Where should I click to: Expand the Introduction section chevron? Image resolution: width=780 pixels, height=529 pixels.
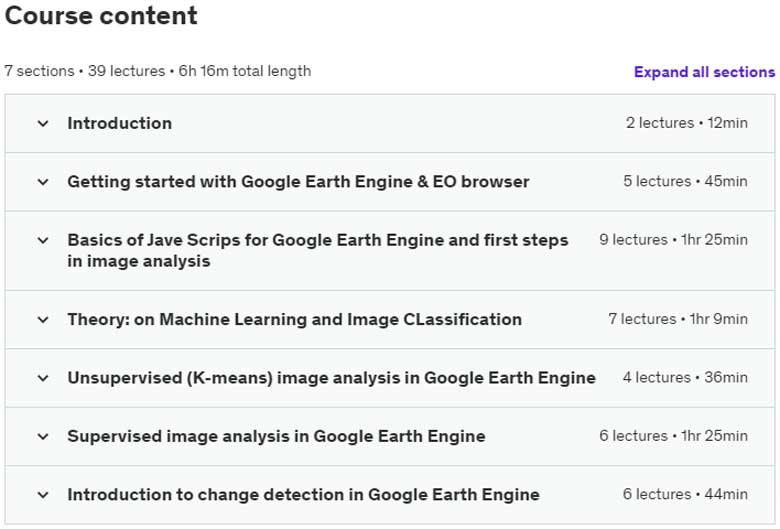click(x=43, y=123)
